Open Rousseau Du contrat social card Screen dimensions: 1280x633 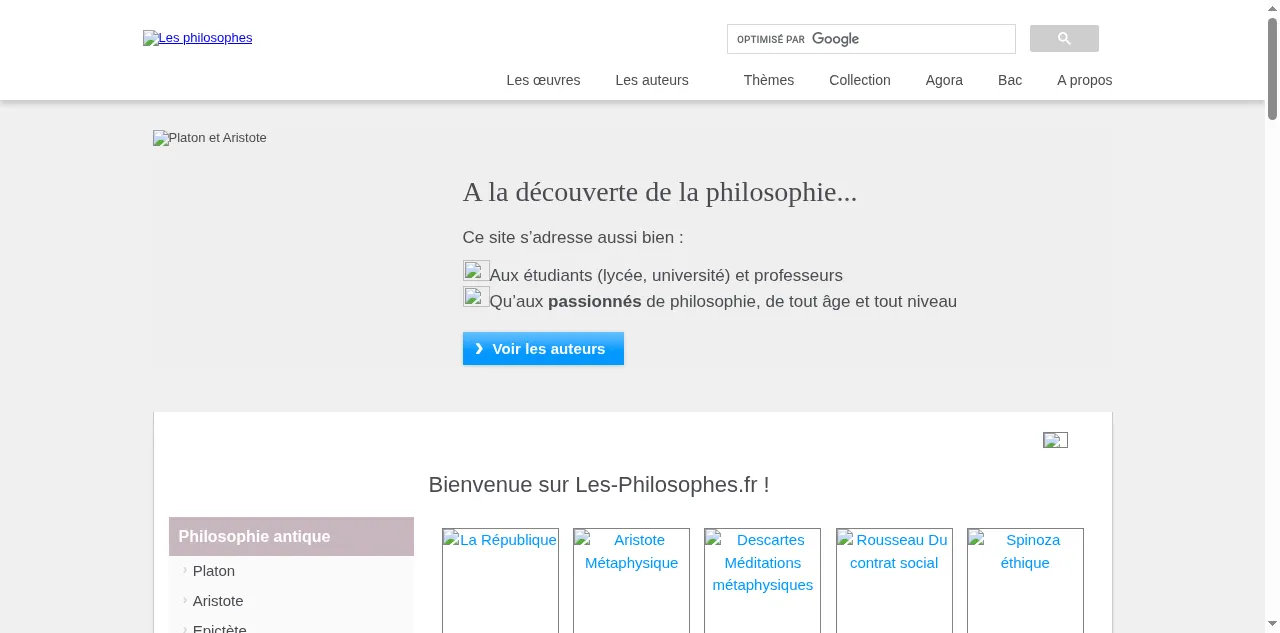(x=894, y=580)
